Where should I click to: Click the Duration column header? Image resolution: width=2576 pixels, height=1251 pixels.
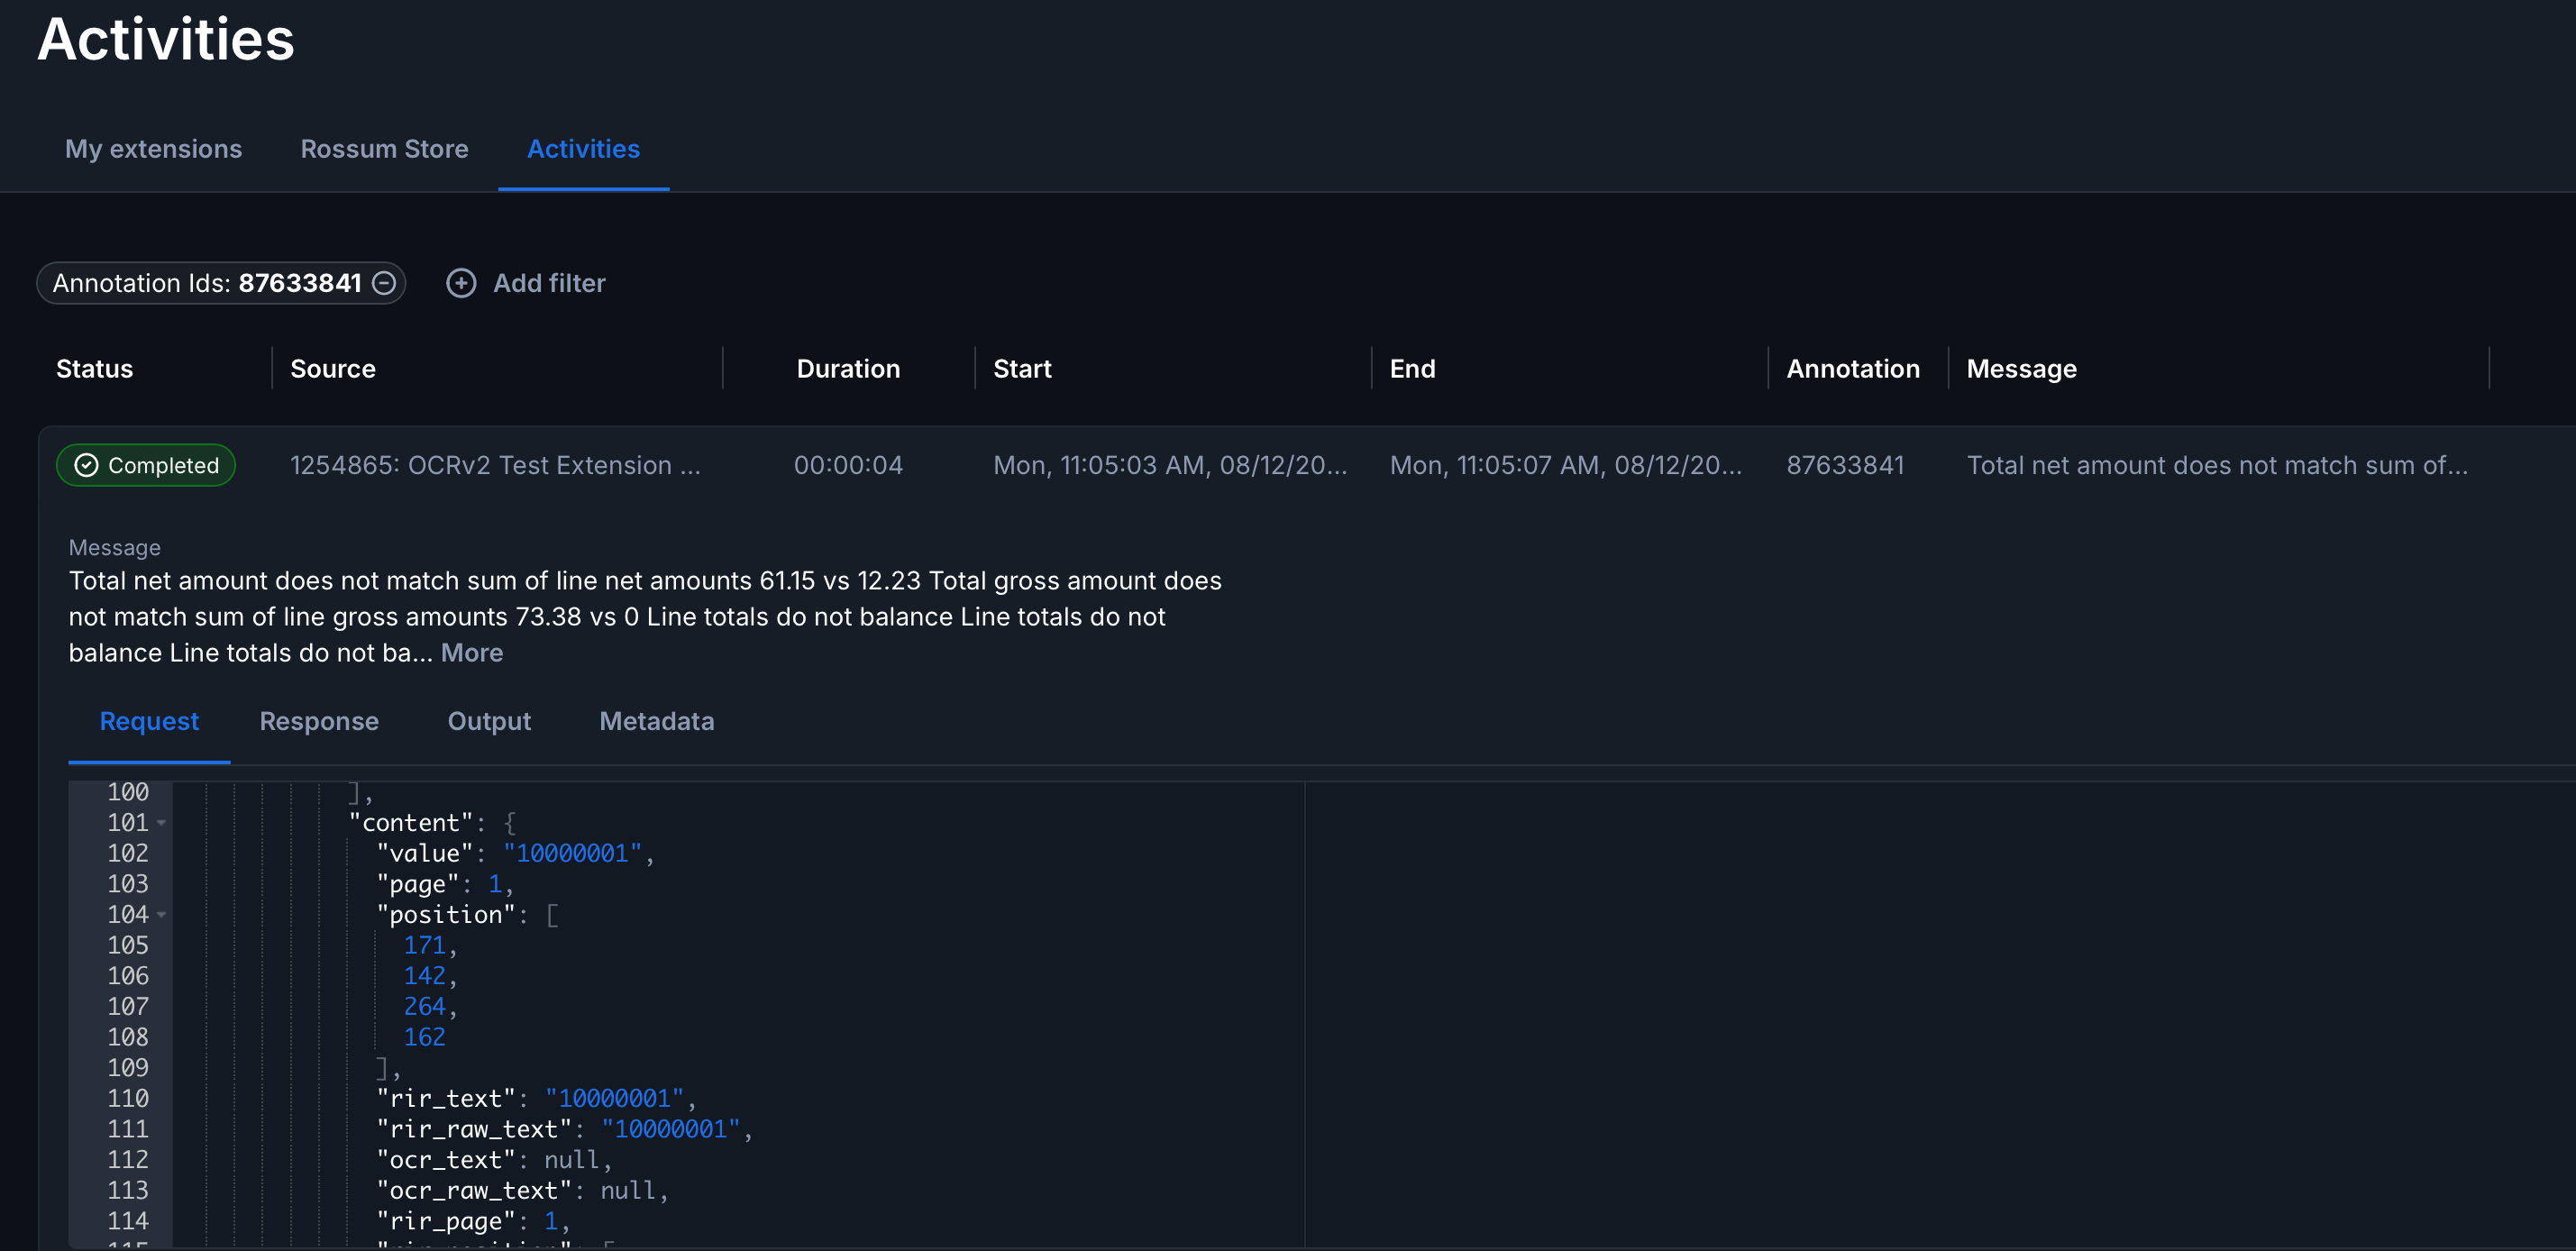pos(848,369)
